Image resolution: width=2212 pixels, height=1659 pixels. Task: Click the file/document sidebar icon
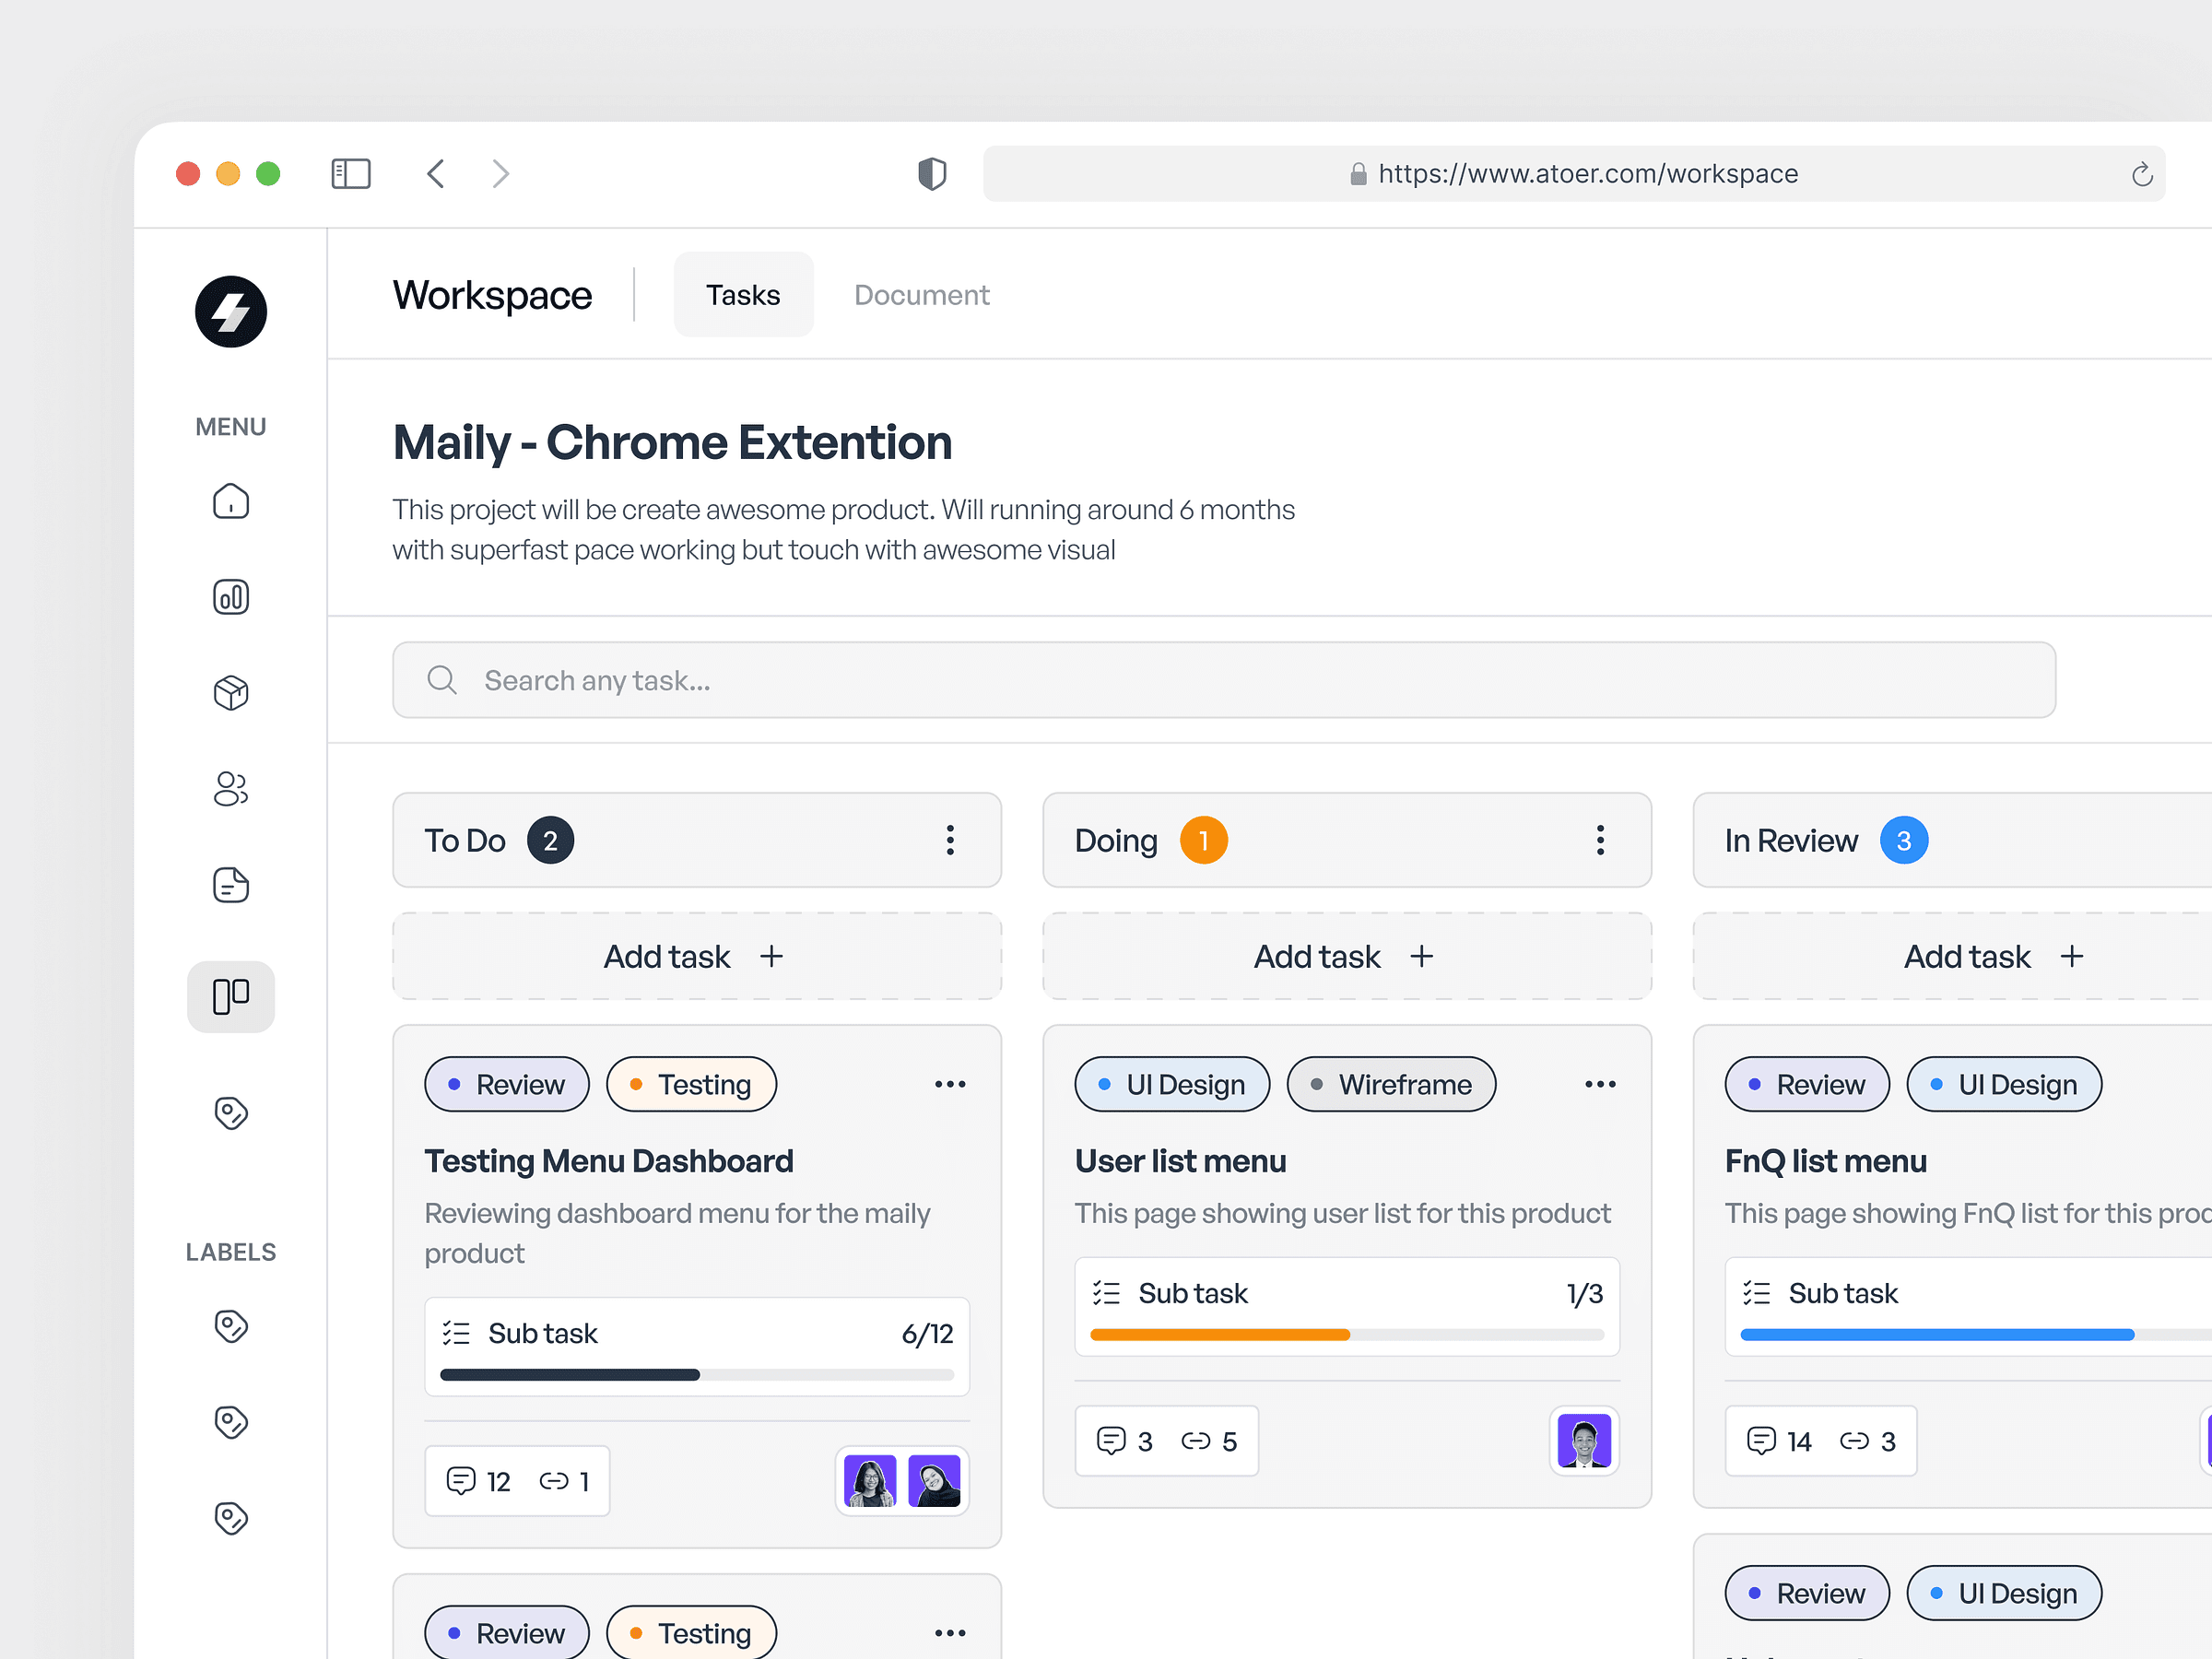231,884
